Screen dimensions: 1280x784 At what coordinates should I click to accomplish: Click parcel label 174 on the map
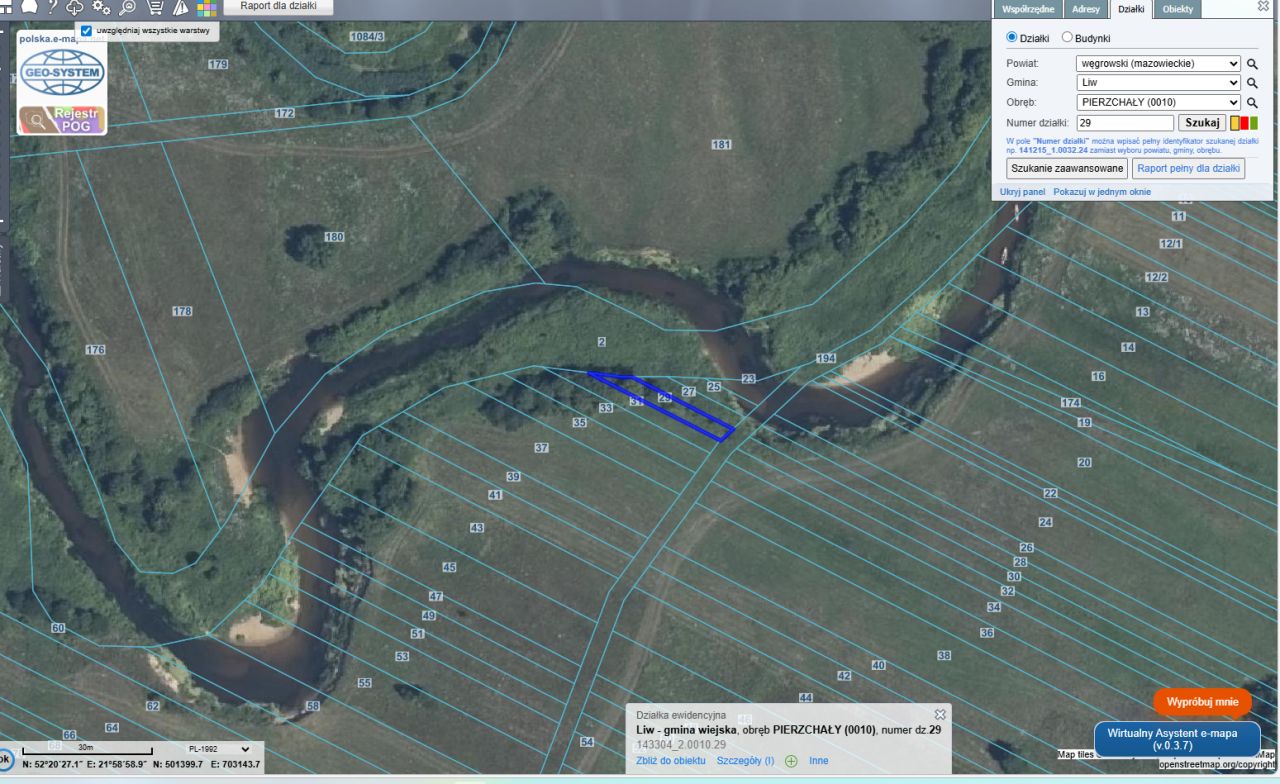tap(1071, 403)
